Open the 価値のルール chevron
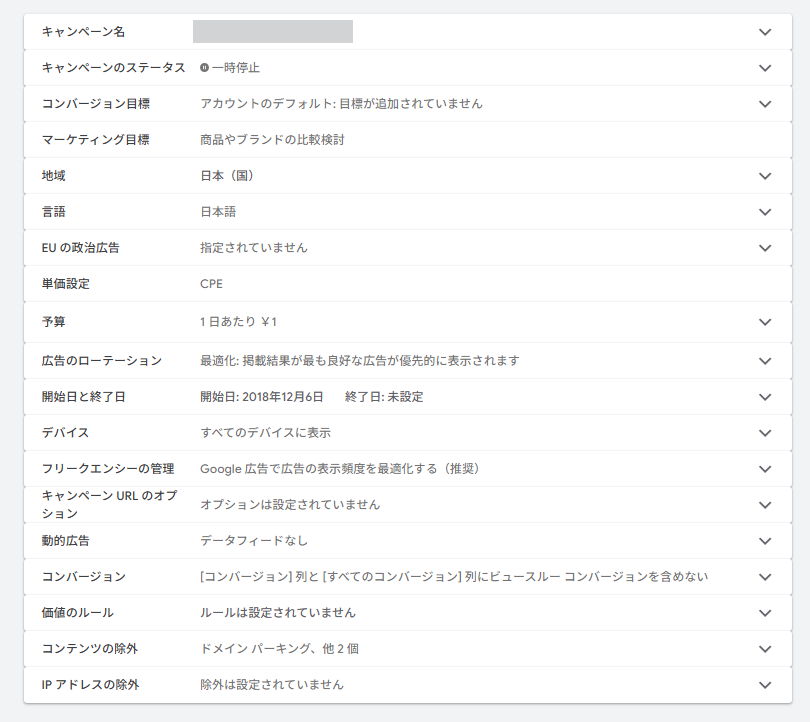This screenshot has width=810, height=722. [765, 613]
